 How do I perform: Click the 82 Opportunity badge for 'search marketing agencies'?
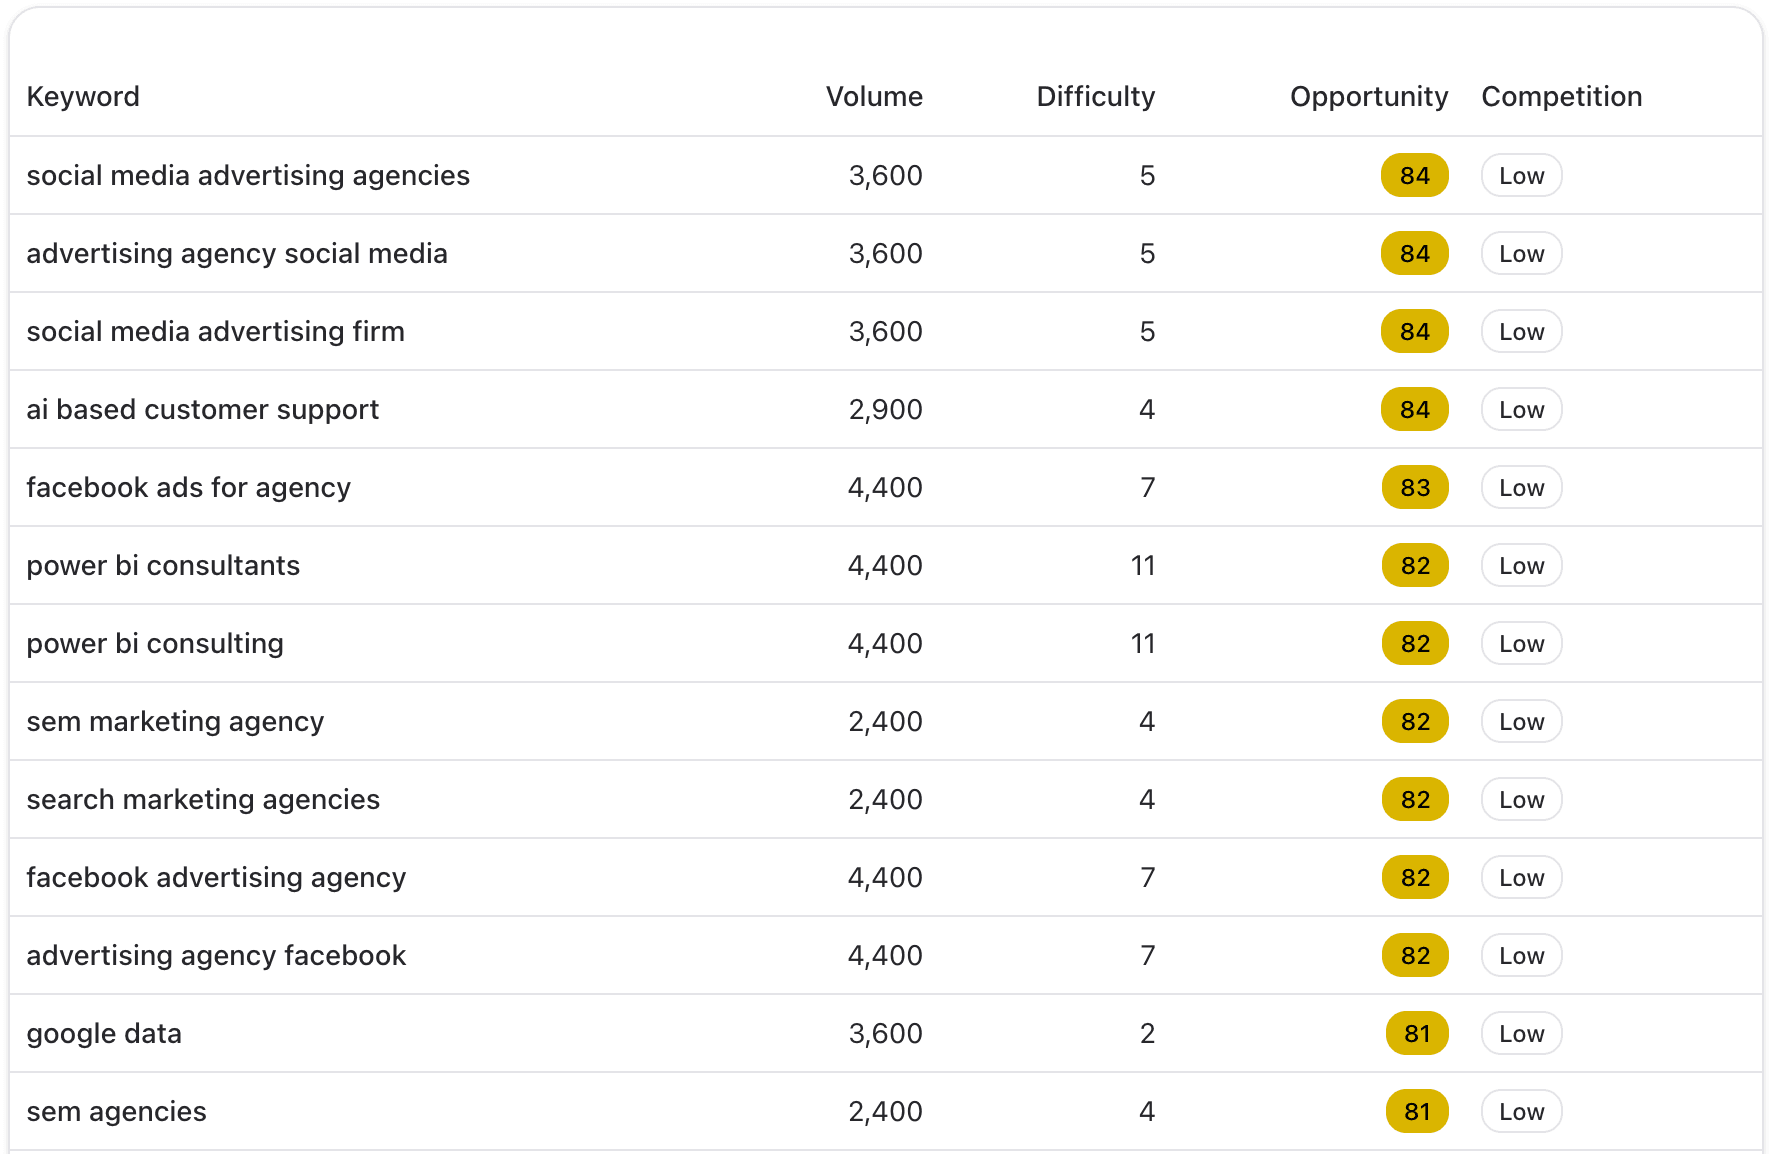coord(1414,799)
